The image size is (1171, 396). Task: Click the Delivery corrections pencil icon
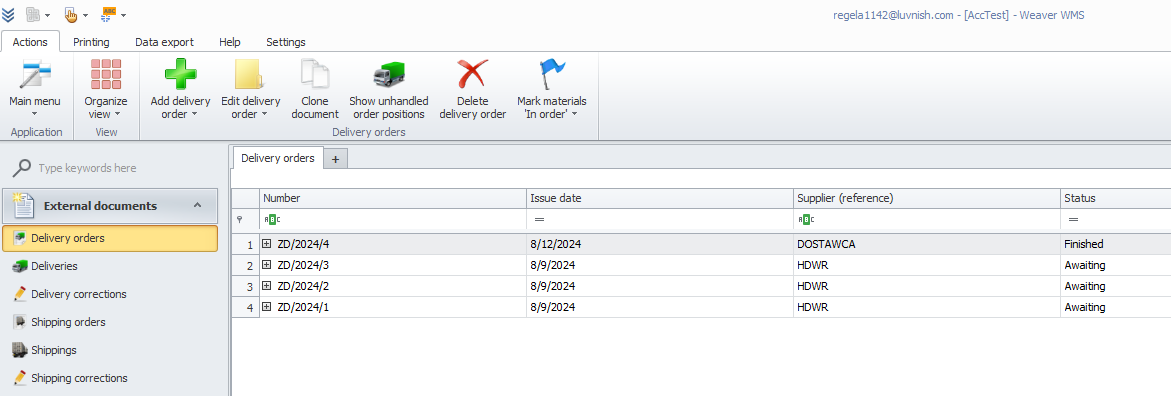click(19, 294)
